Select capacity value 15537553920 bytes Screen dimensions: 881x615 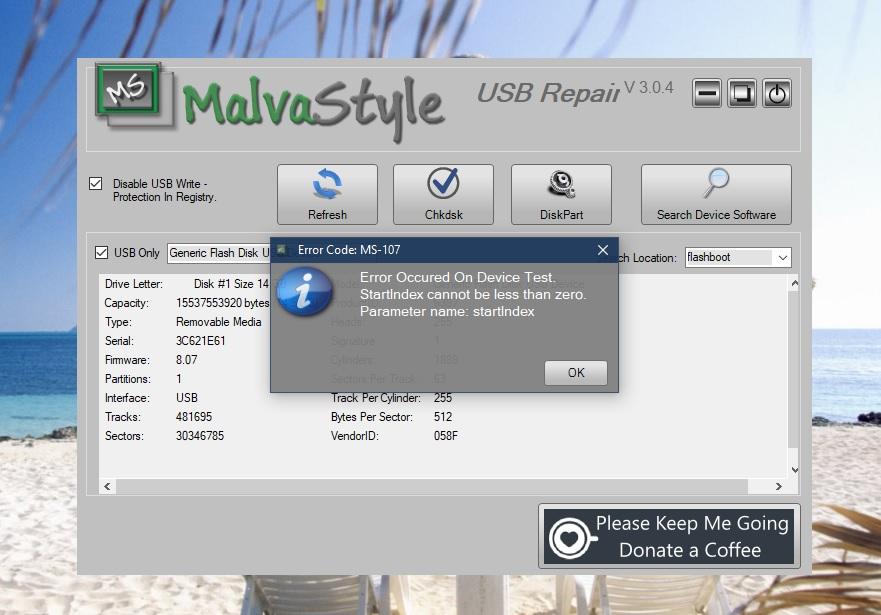pyautogui.click(x=222, y=303)
